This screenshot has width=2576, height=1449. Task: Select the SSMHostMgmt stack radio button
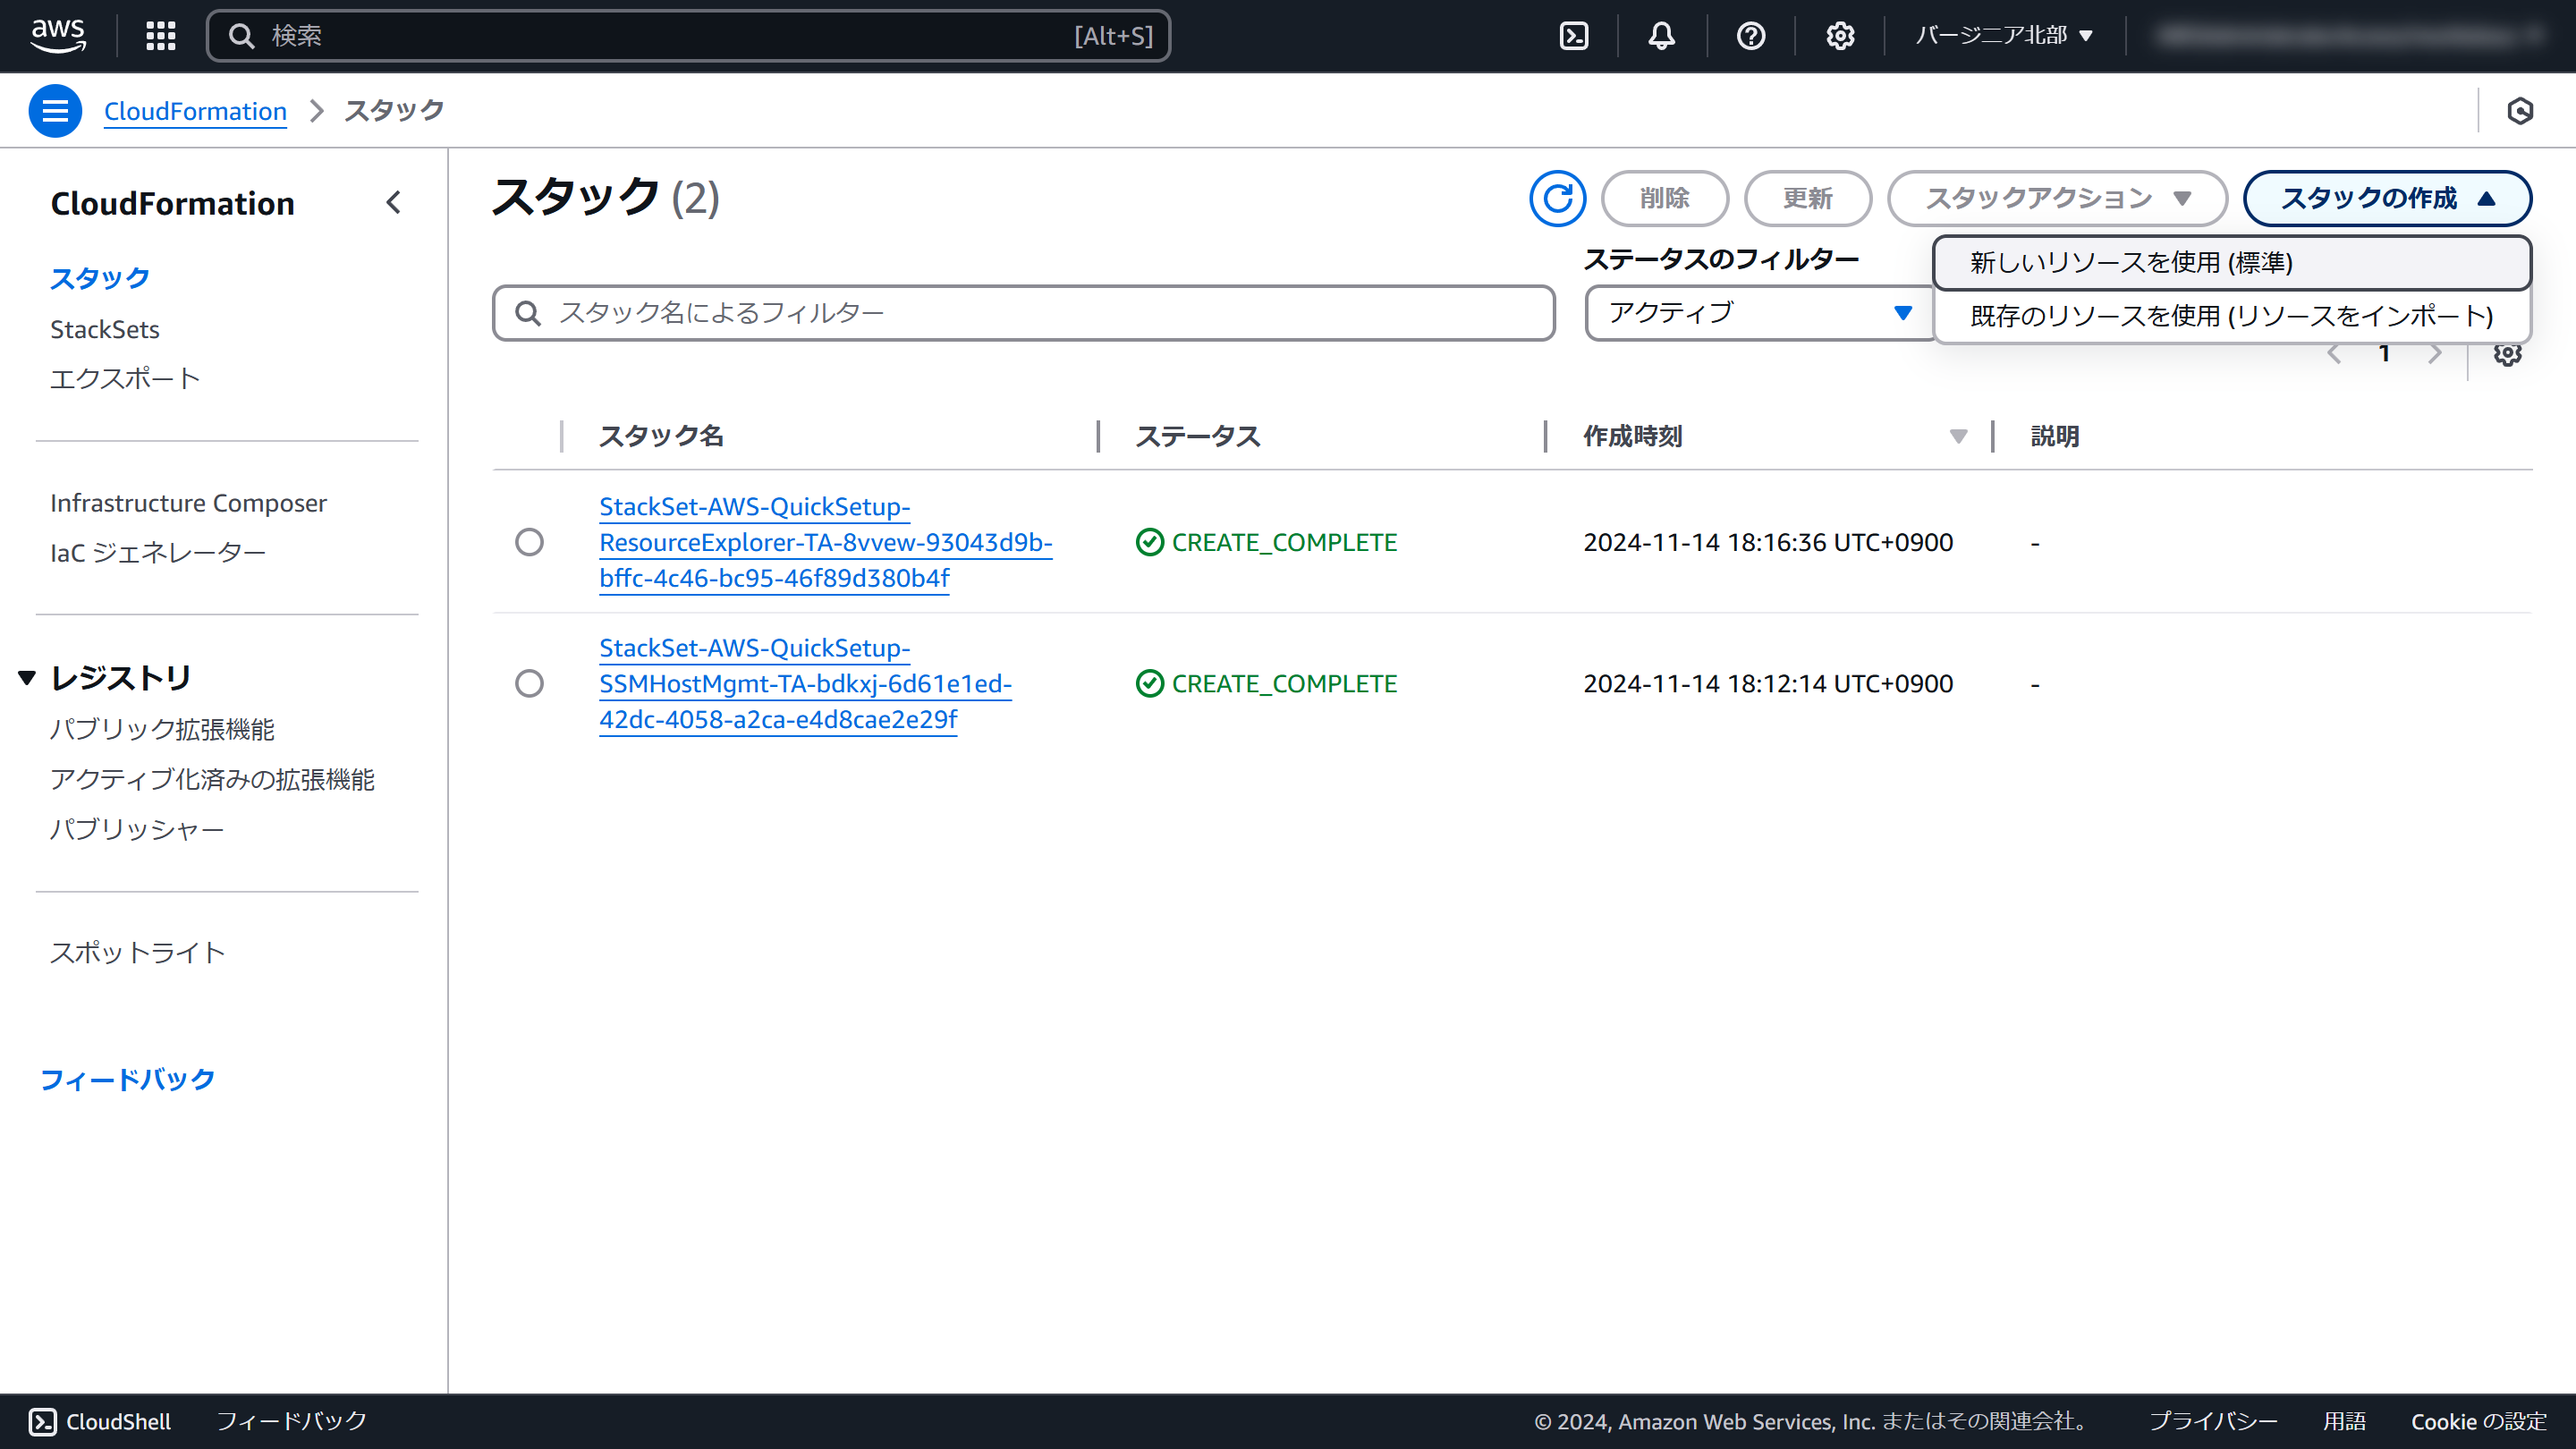click(529, 683)
